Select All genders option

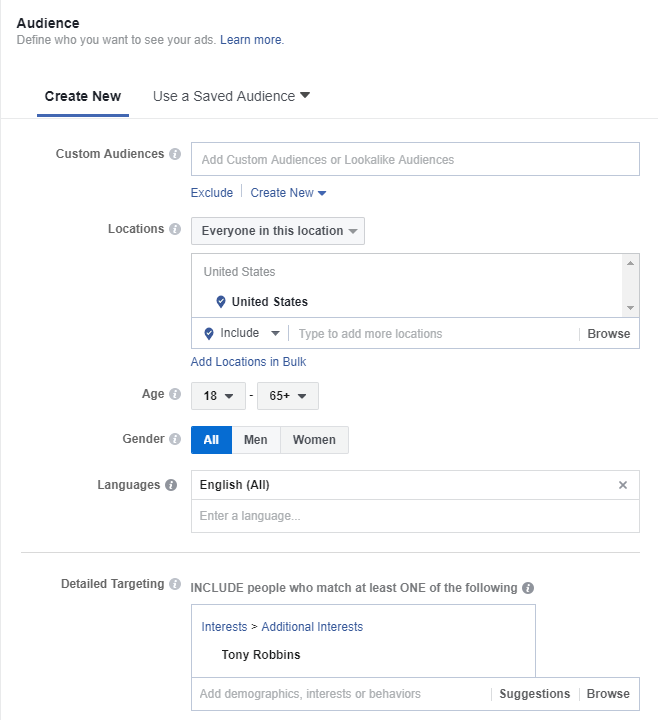(211, 440)
